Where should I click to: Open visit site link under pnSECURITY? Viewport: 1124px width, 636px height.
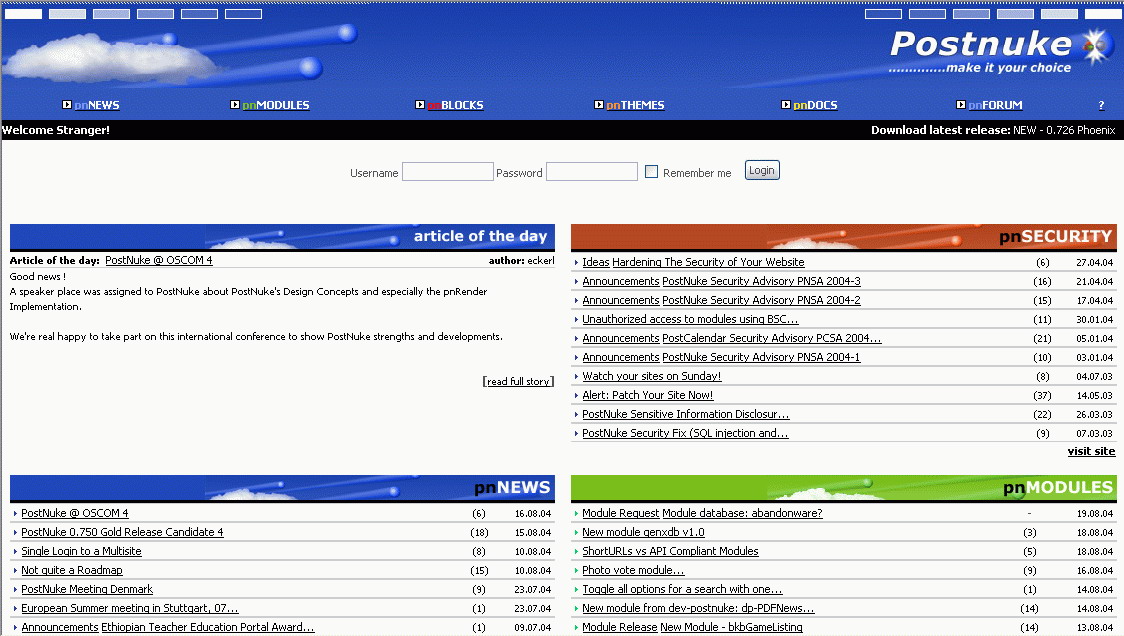1091,451
